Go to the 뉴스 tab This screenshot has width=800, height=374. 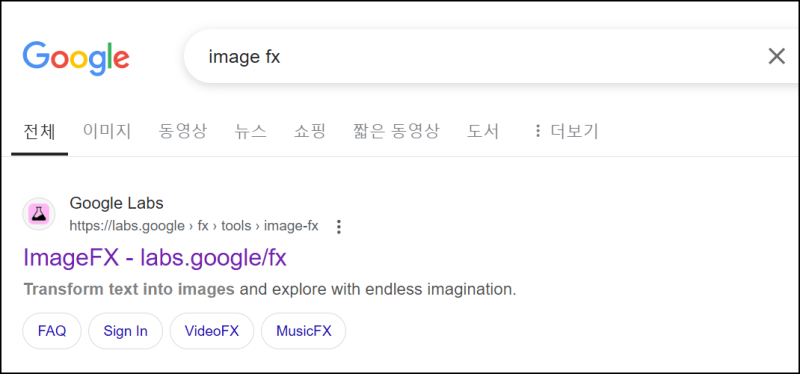(x=251, y=132)
